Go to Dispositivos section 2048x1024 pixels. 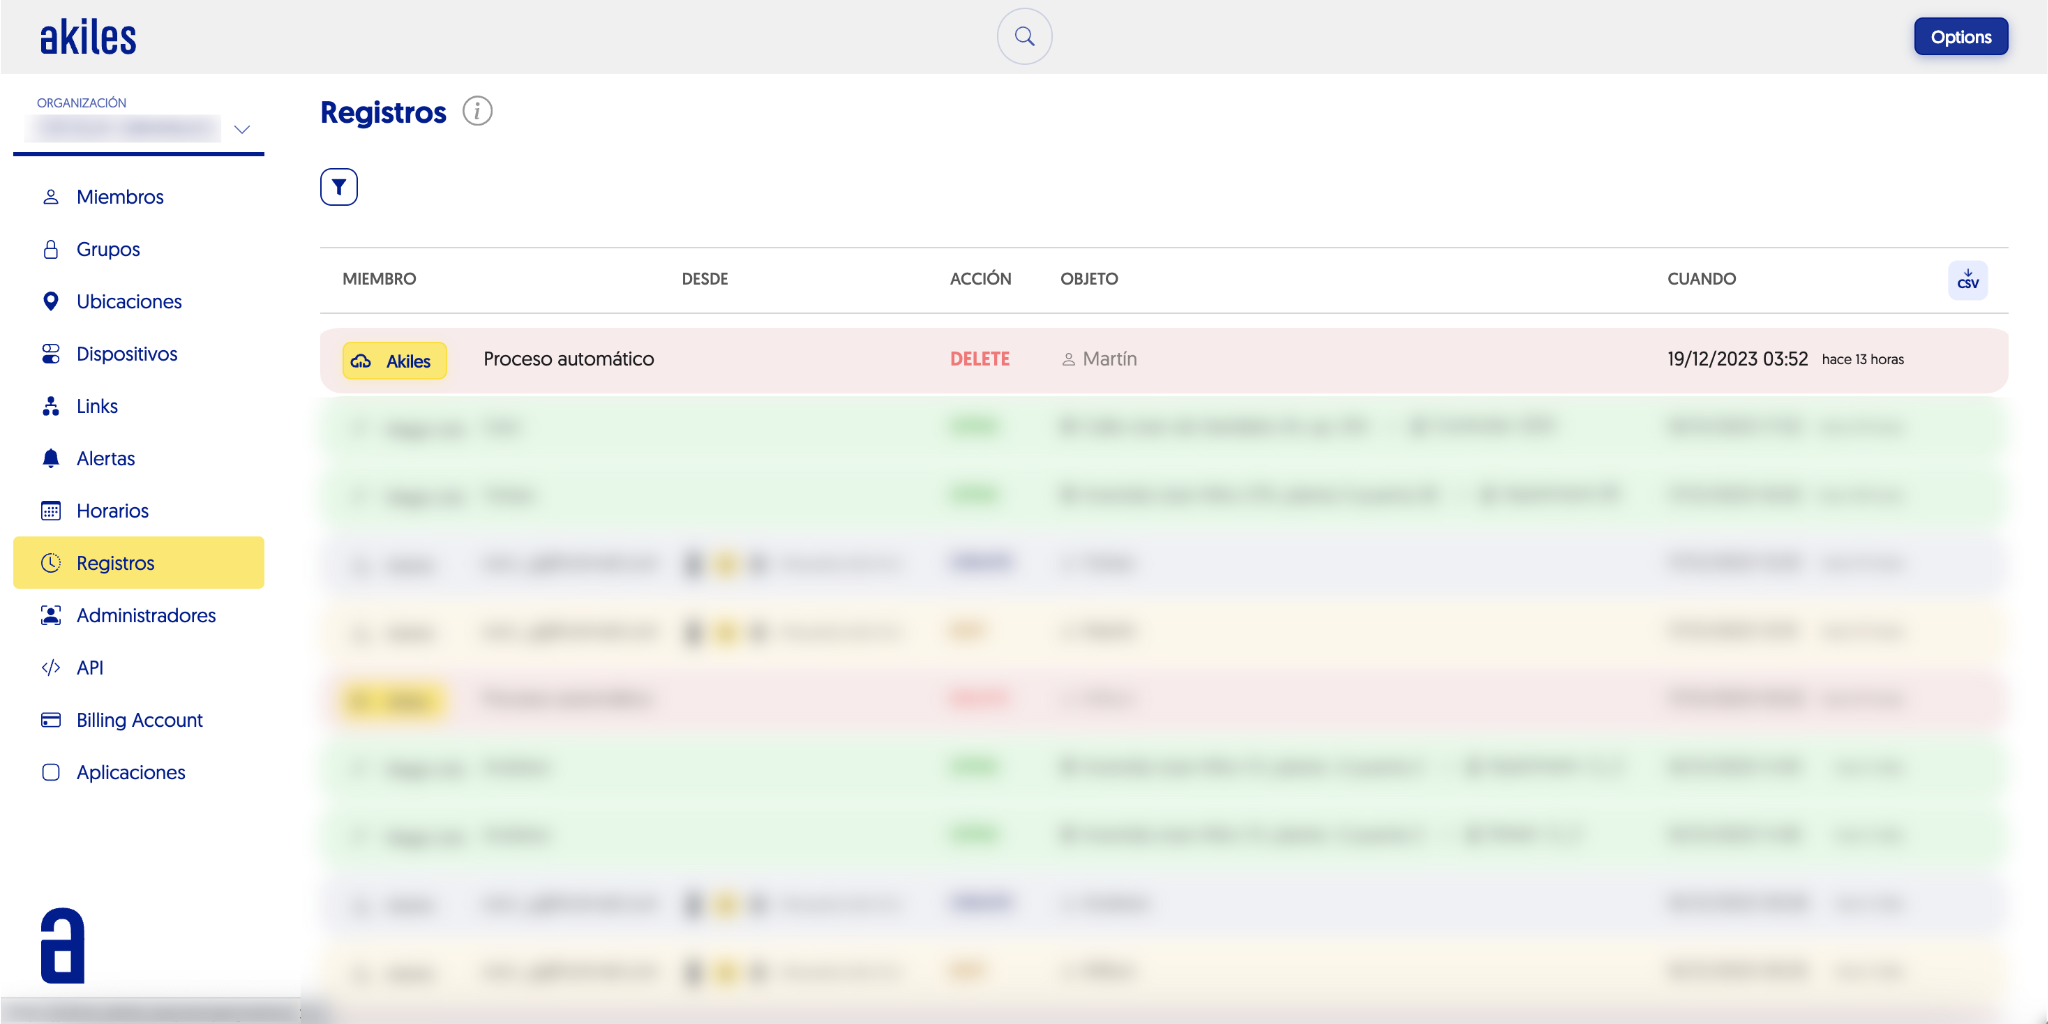pyautogui.click(x=126, y=354)
